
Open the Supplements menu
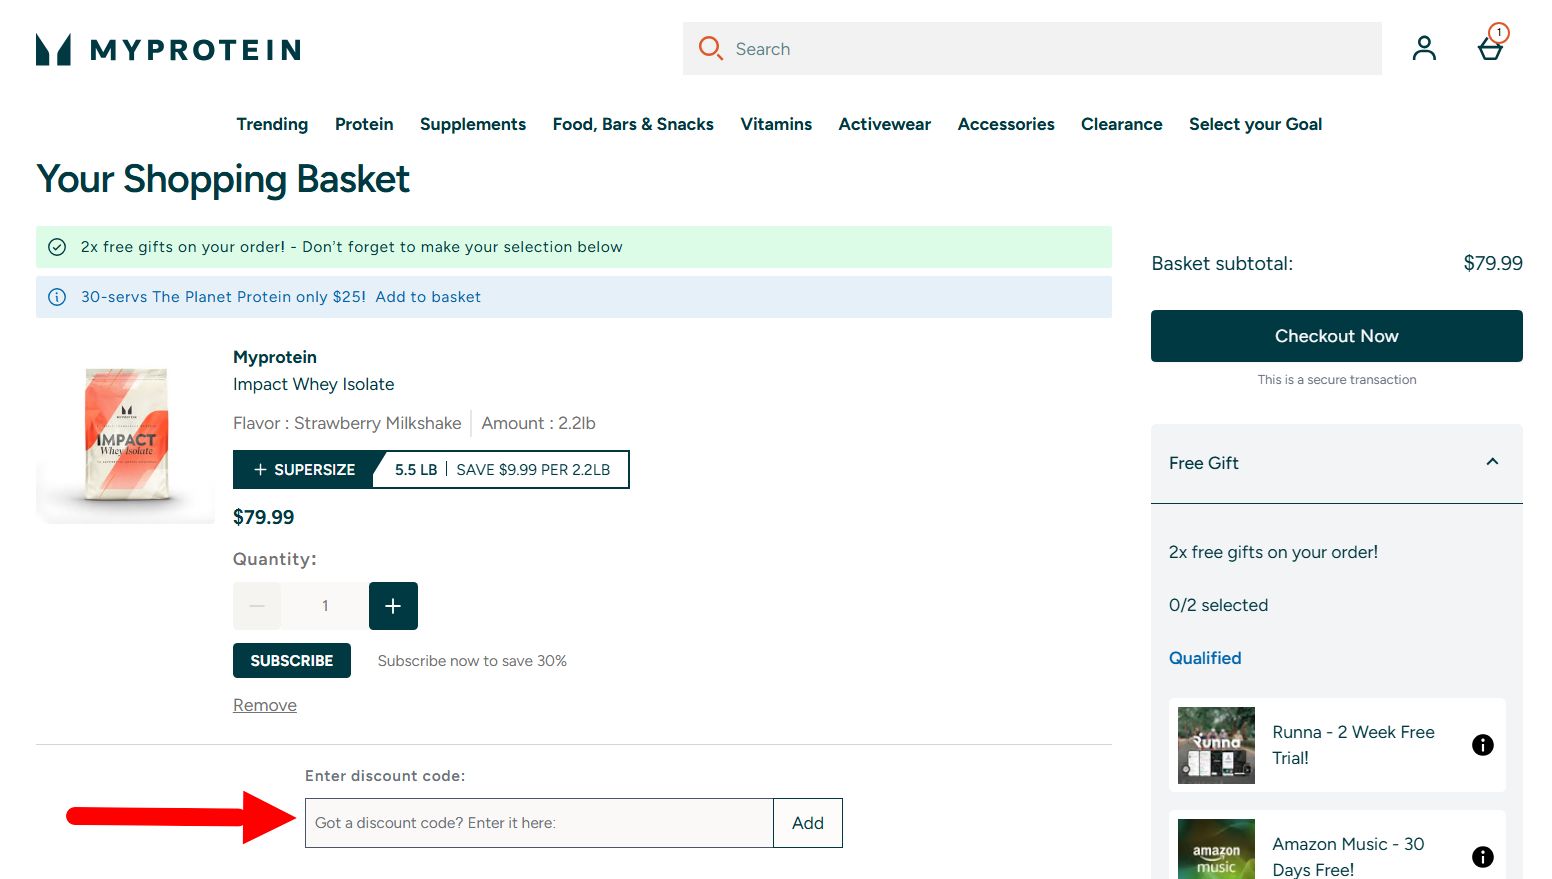[472, 124]
